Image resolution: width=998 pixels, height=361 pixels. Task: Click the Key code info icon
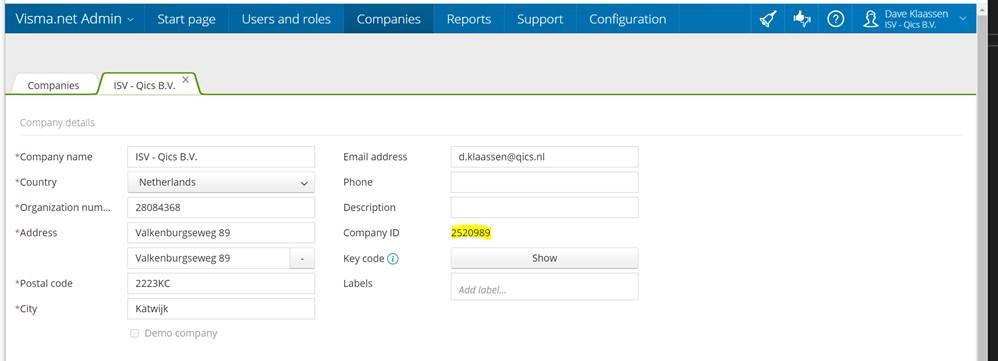pos(393,258)
